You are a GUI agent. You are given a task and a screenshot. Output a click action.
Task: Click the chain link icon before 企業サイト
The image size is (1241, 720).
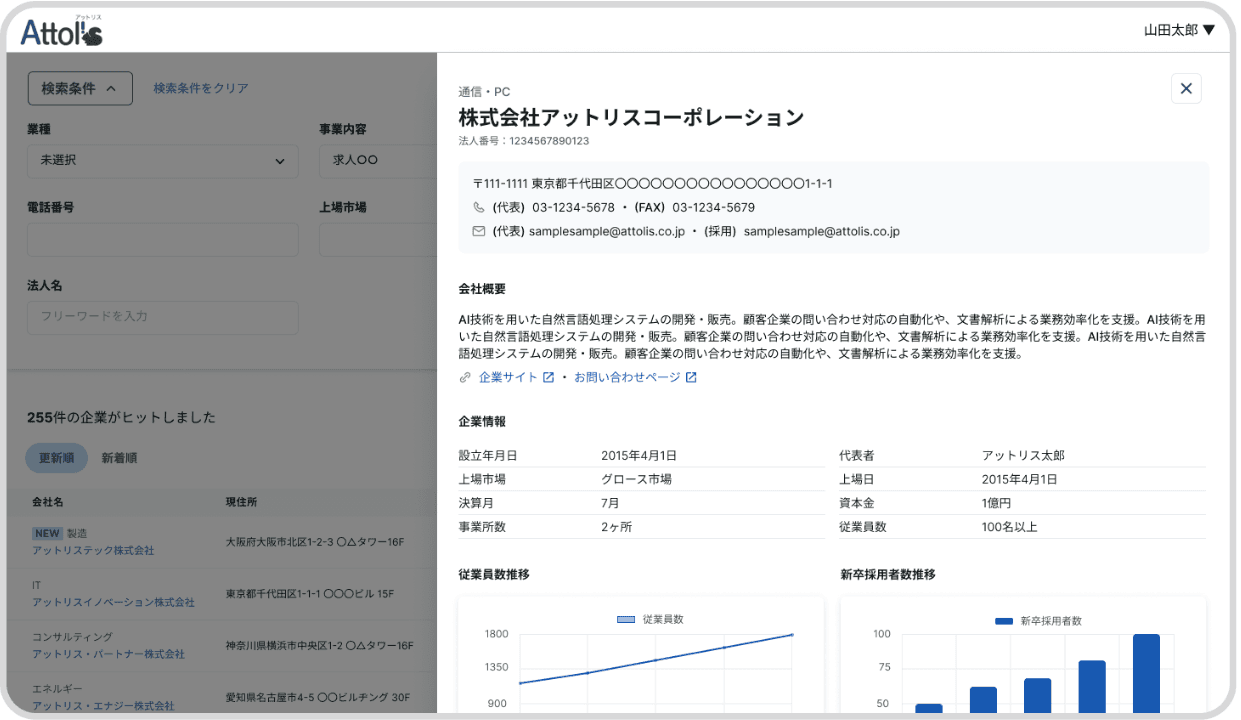coord(465,378)
